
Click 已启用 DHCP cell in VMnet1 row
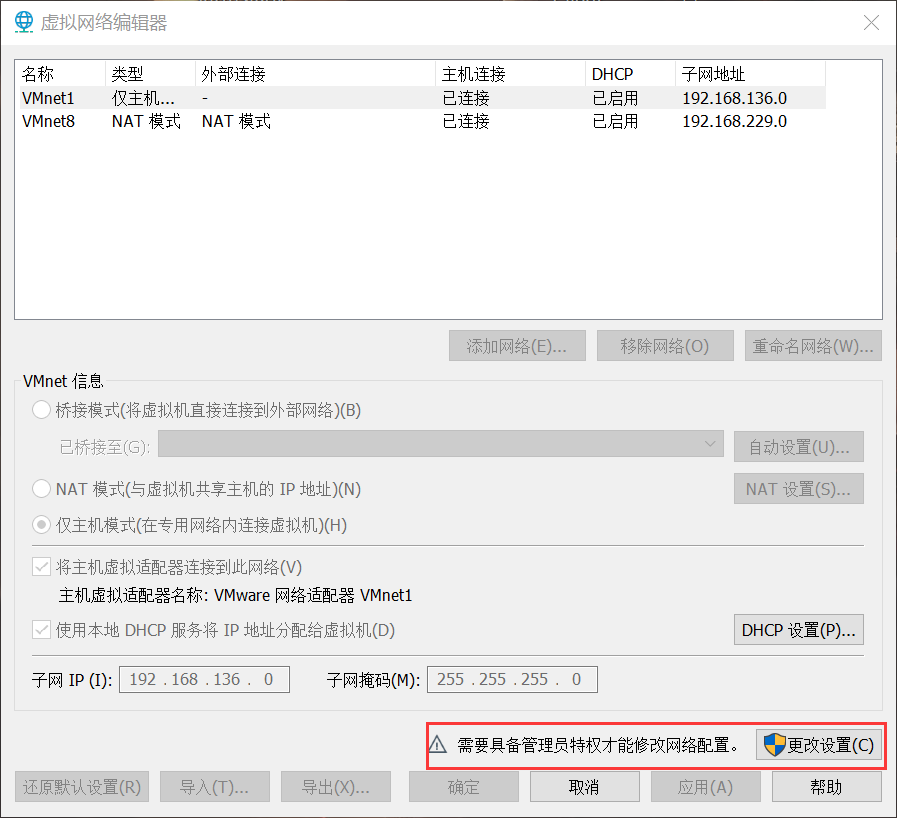coord(615,98)
